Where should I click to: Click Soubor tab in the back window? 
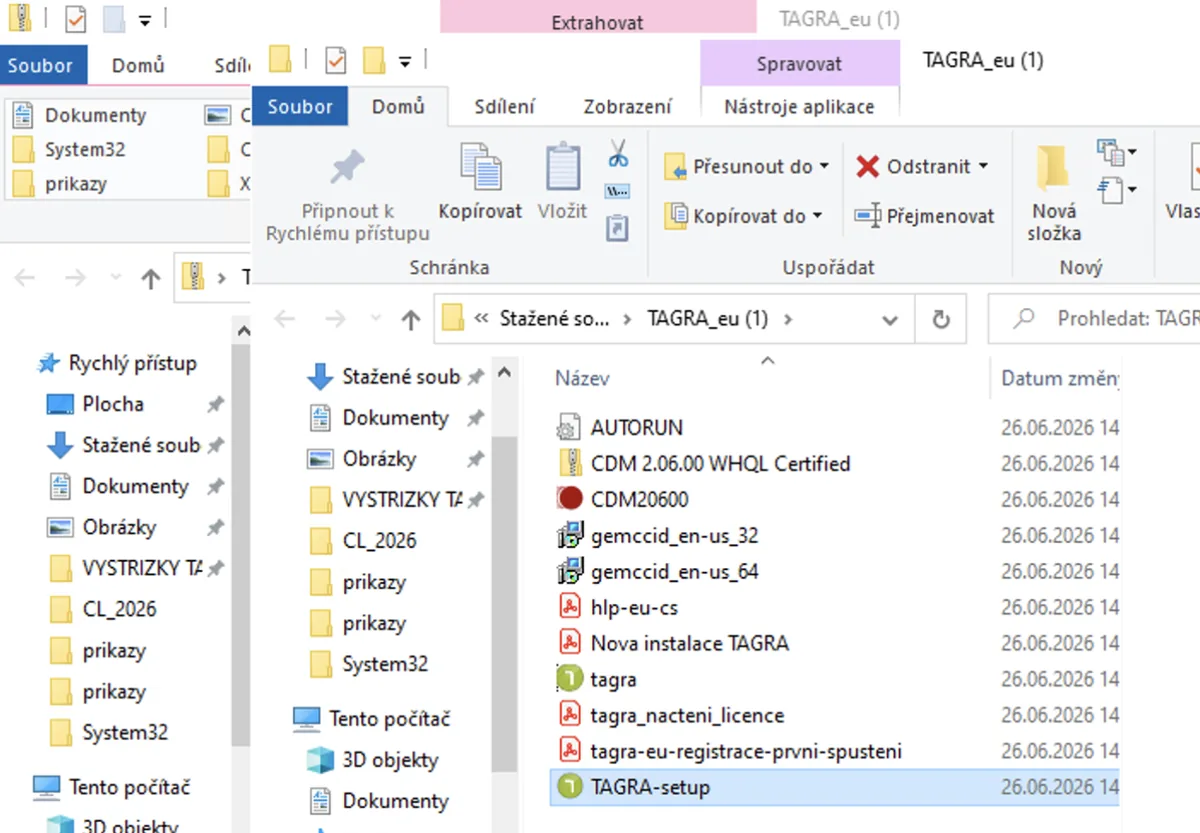coord(41,66)
